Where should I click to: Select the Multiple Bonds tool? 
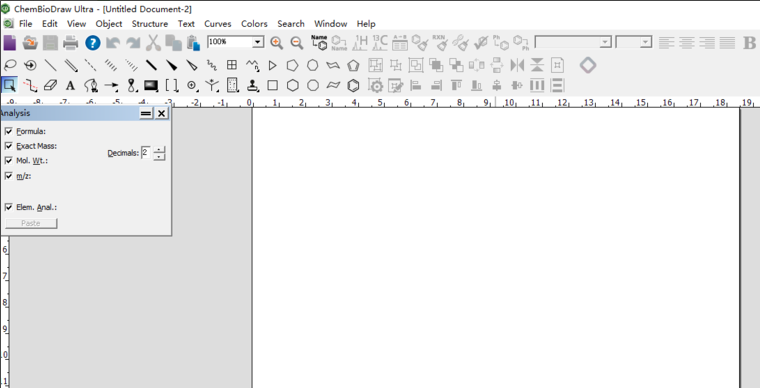(71, 65)
